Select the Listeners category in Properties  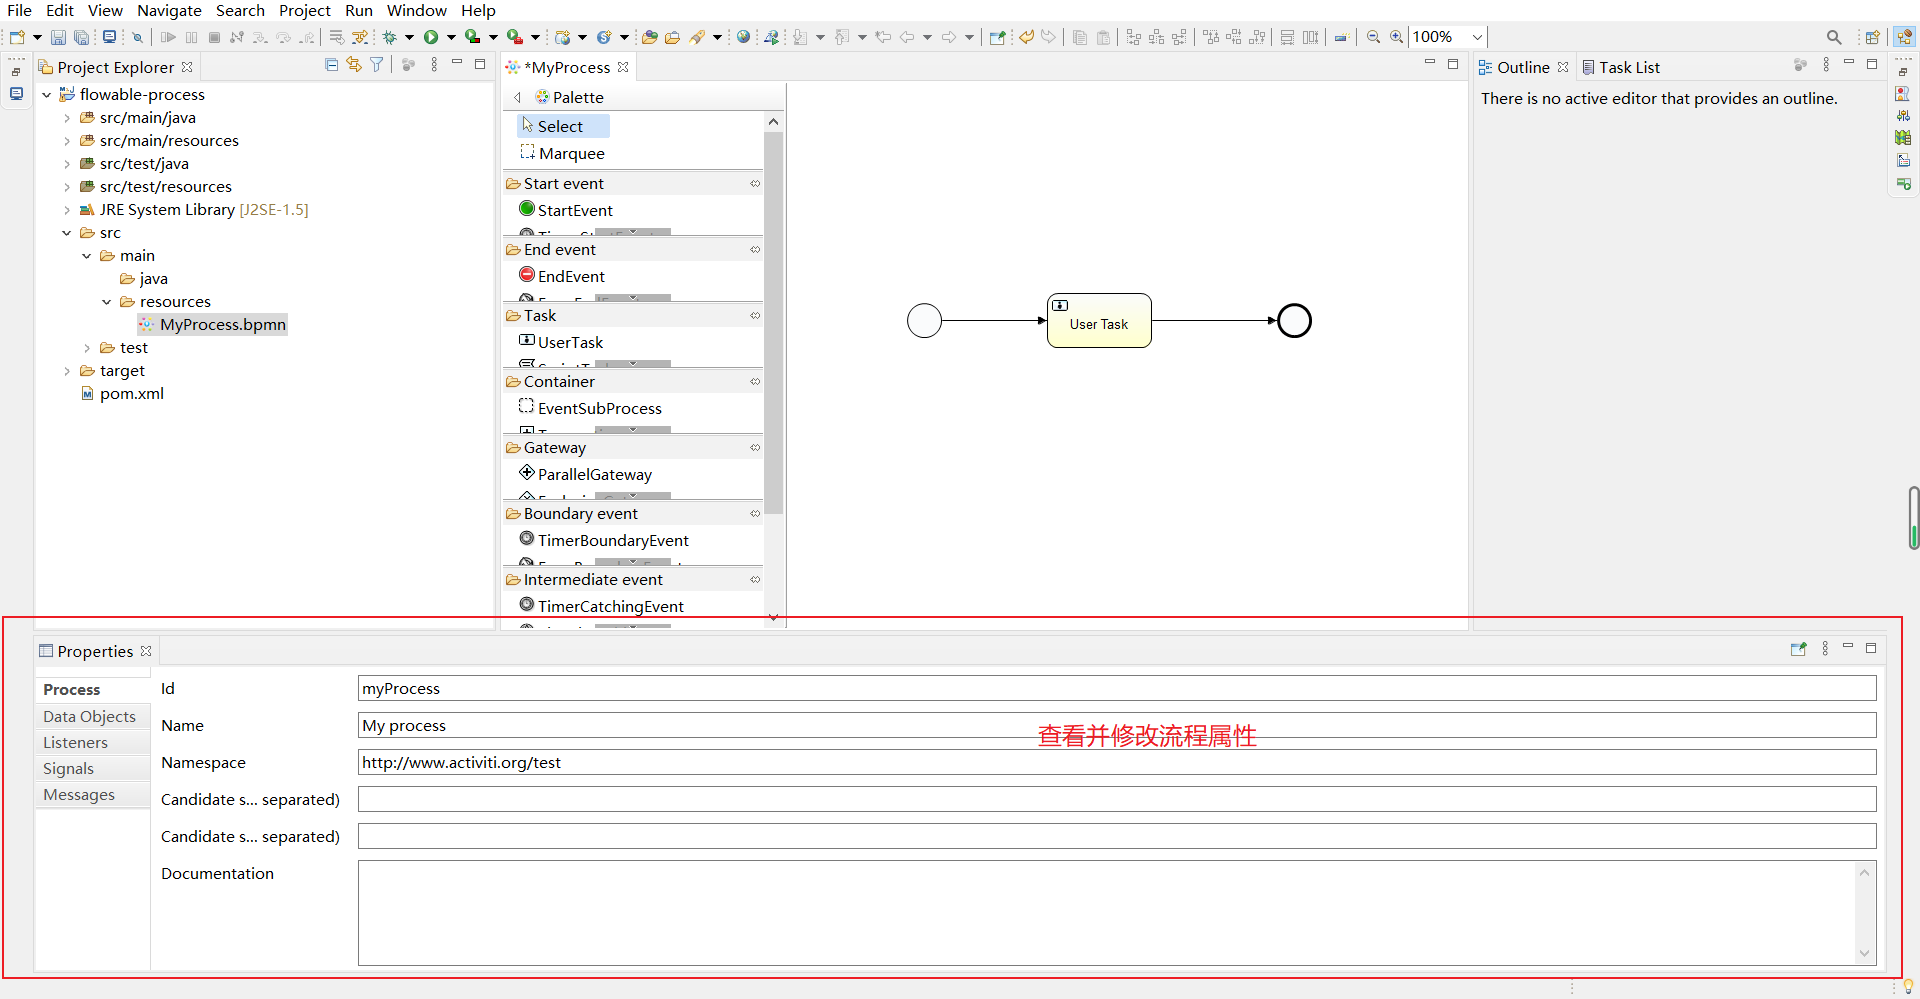[75, 742]
